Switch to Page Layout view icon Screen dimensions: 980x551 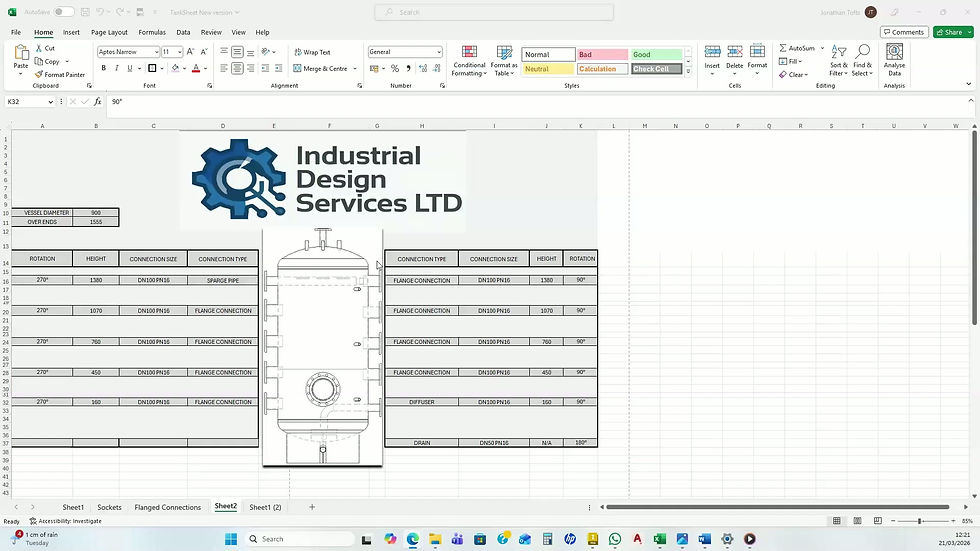coord(858,520)
